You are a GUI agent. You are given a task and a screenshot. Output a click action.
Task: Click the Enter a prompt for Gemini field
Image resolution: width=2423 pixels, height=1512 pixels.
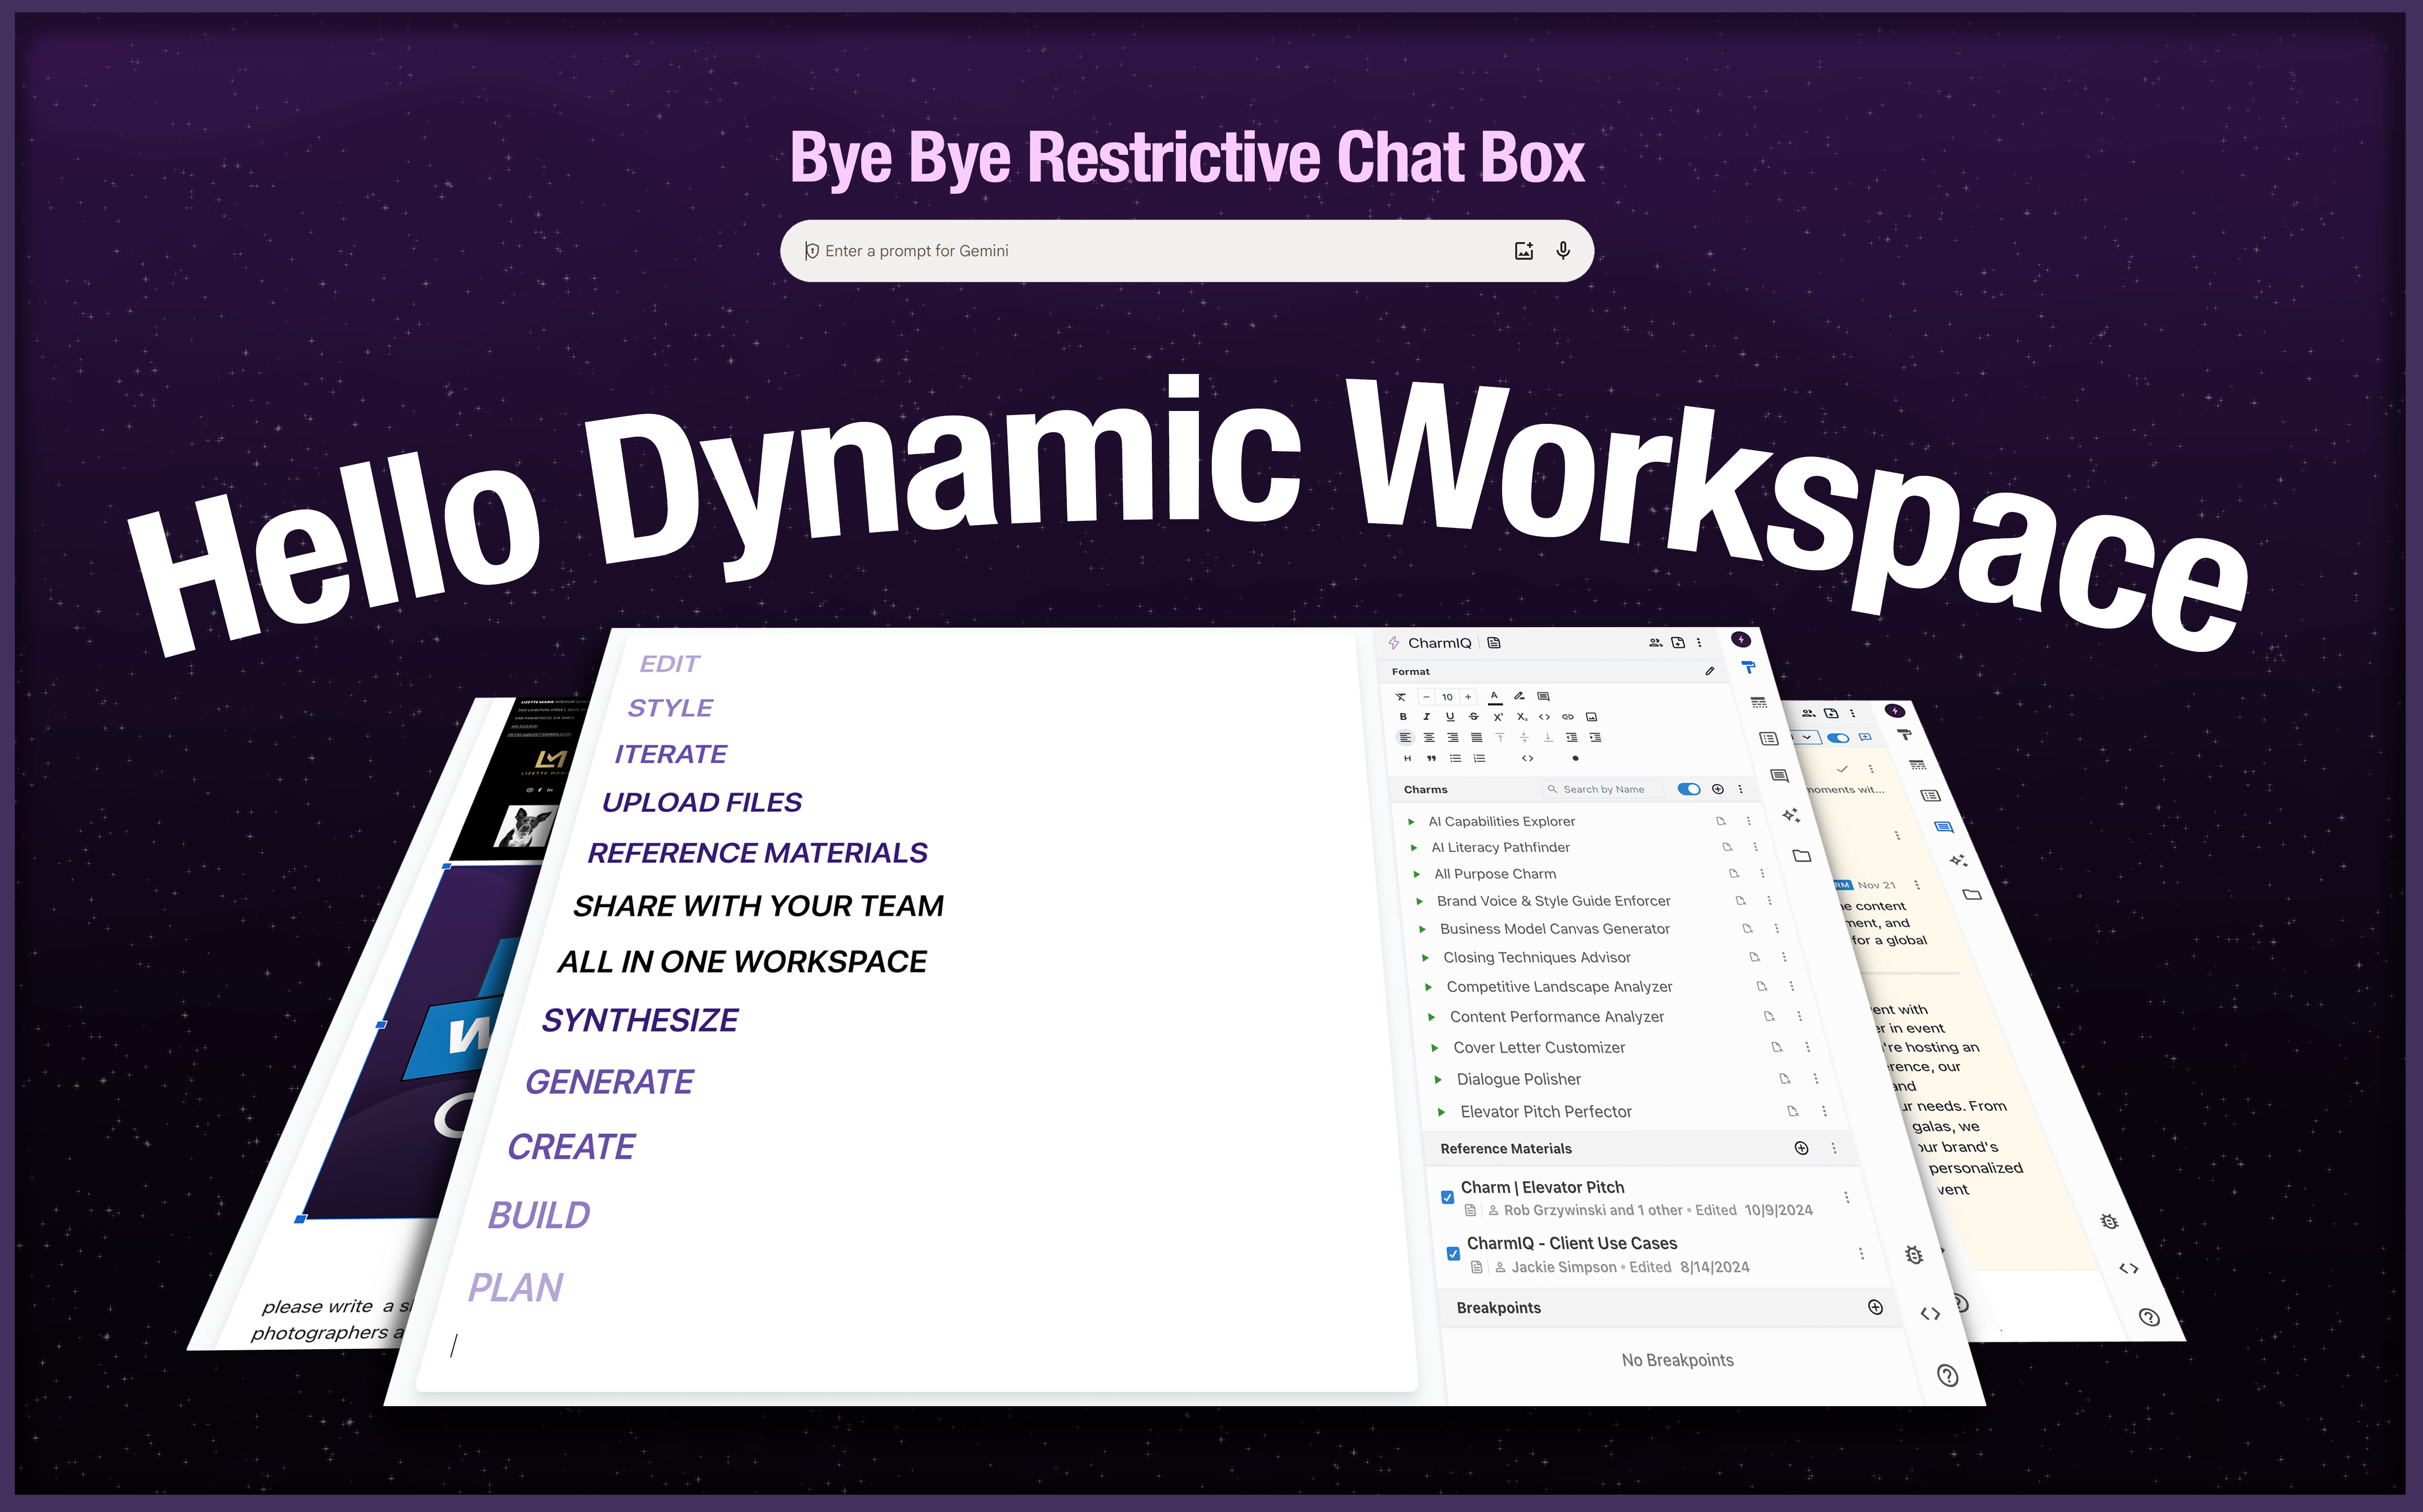point(1186,251)
